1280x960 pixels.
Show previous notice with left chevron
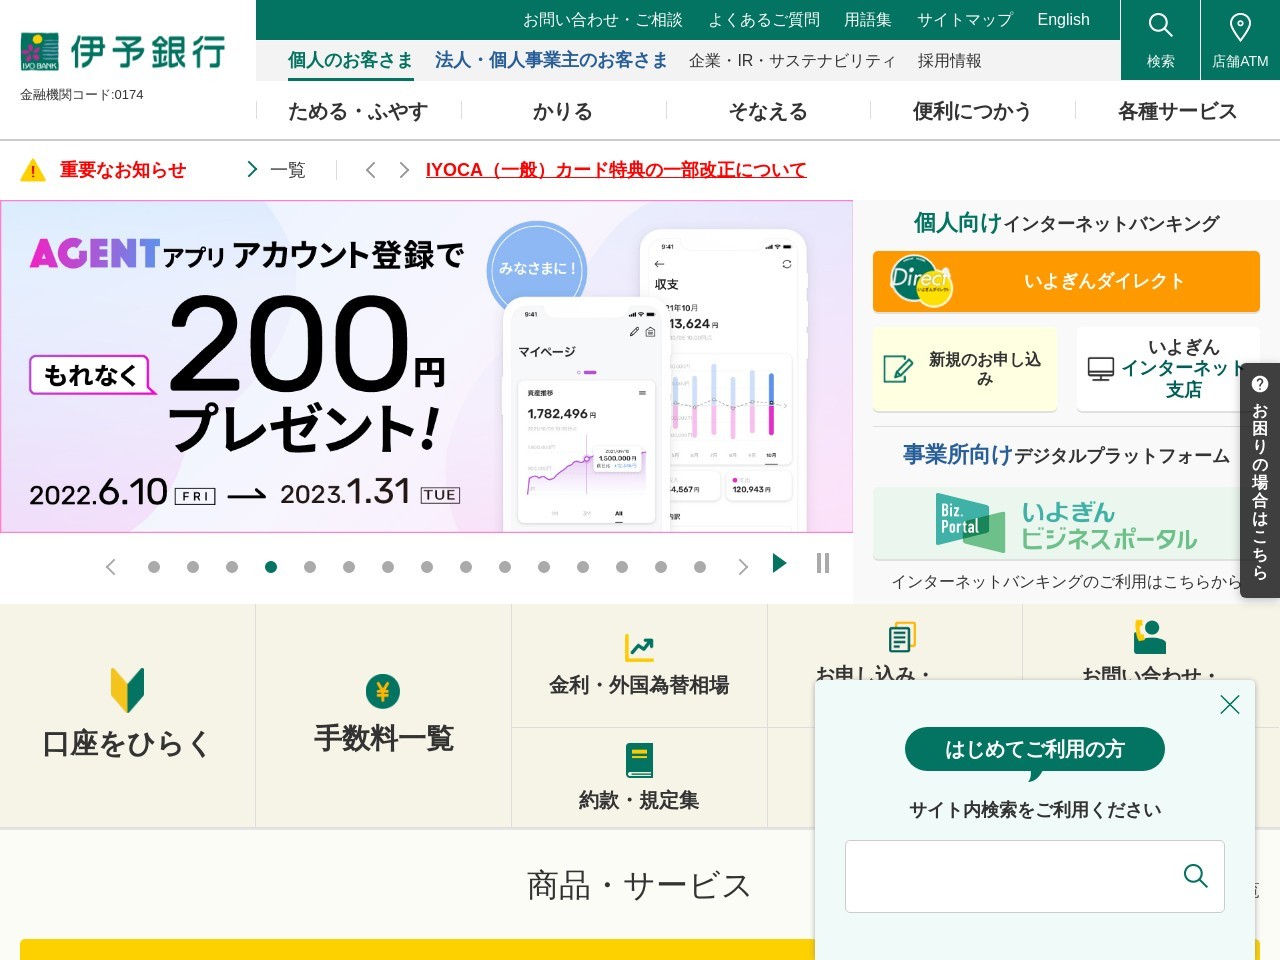(x=370, y=170)
